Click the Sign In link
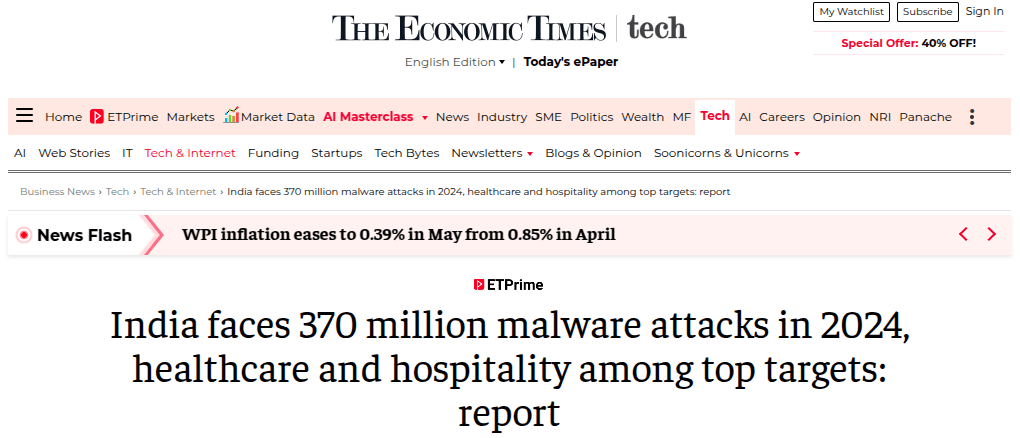 (985, 11)
